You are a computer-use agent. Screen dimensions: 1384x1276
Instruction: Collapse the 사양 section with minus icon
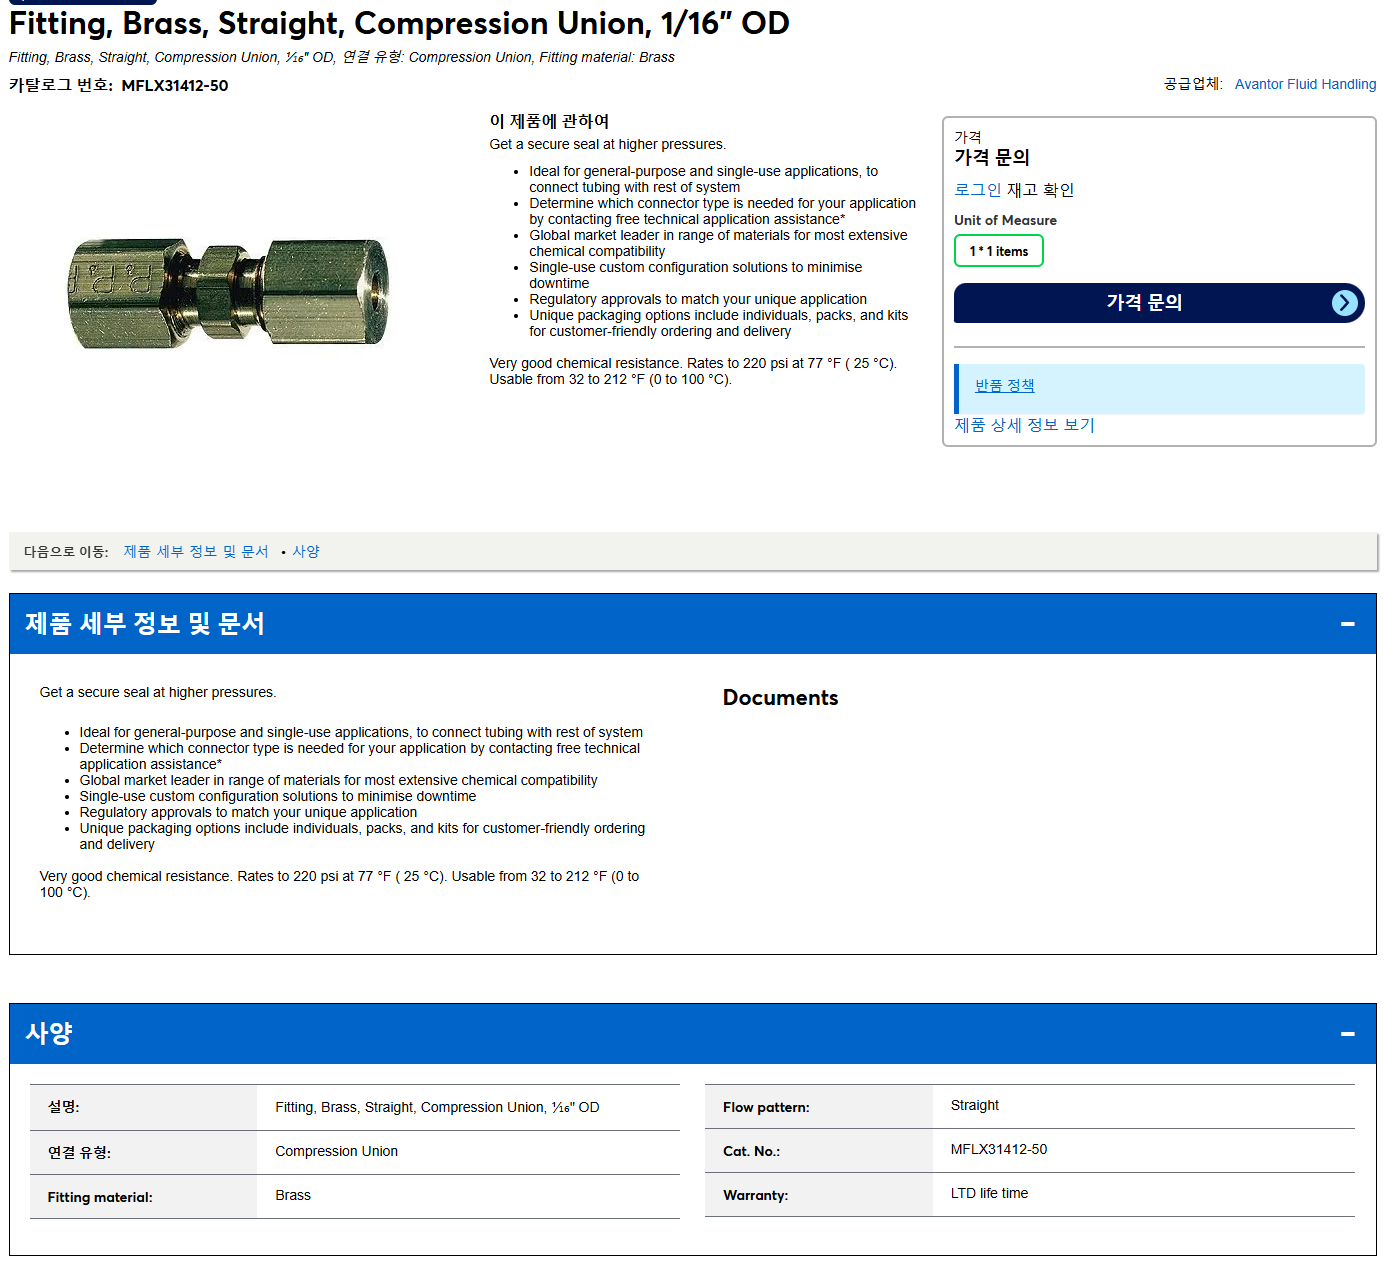tap(1348, 1034)
